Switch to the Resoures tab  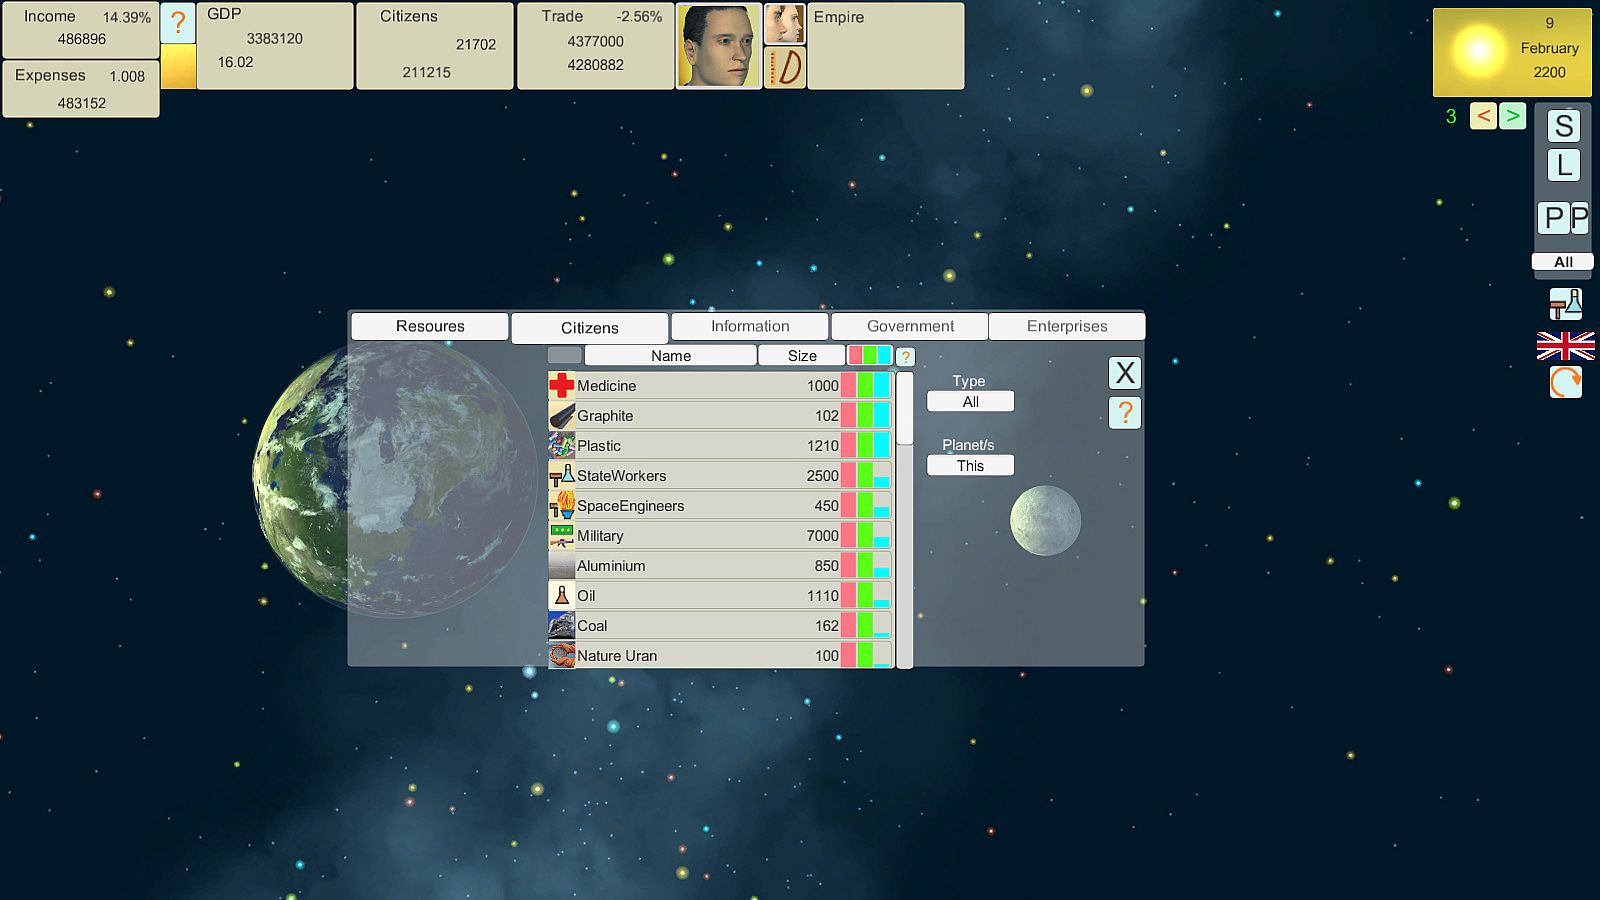point(430,326)
